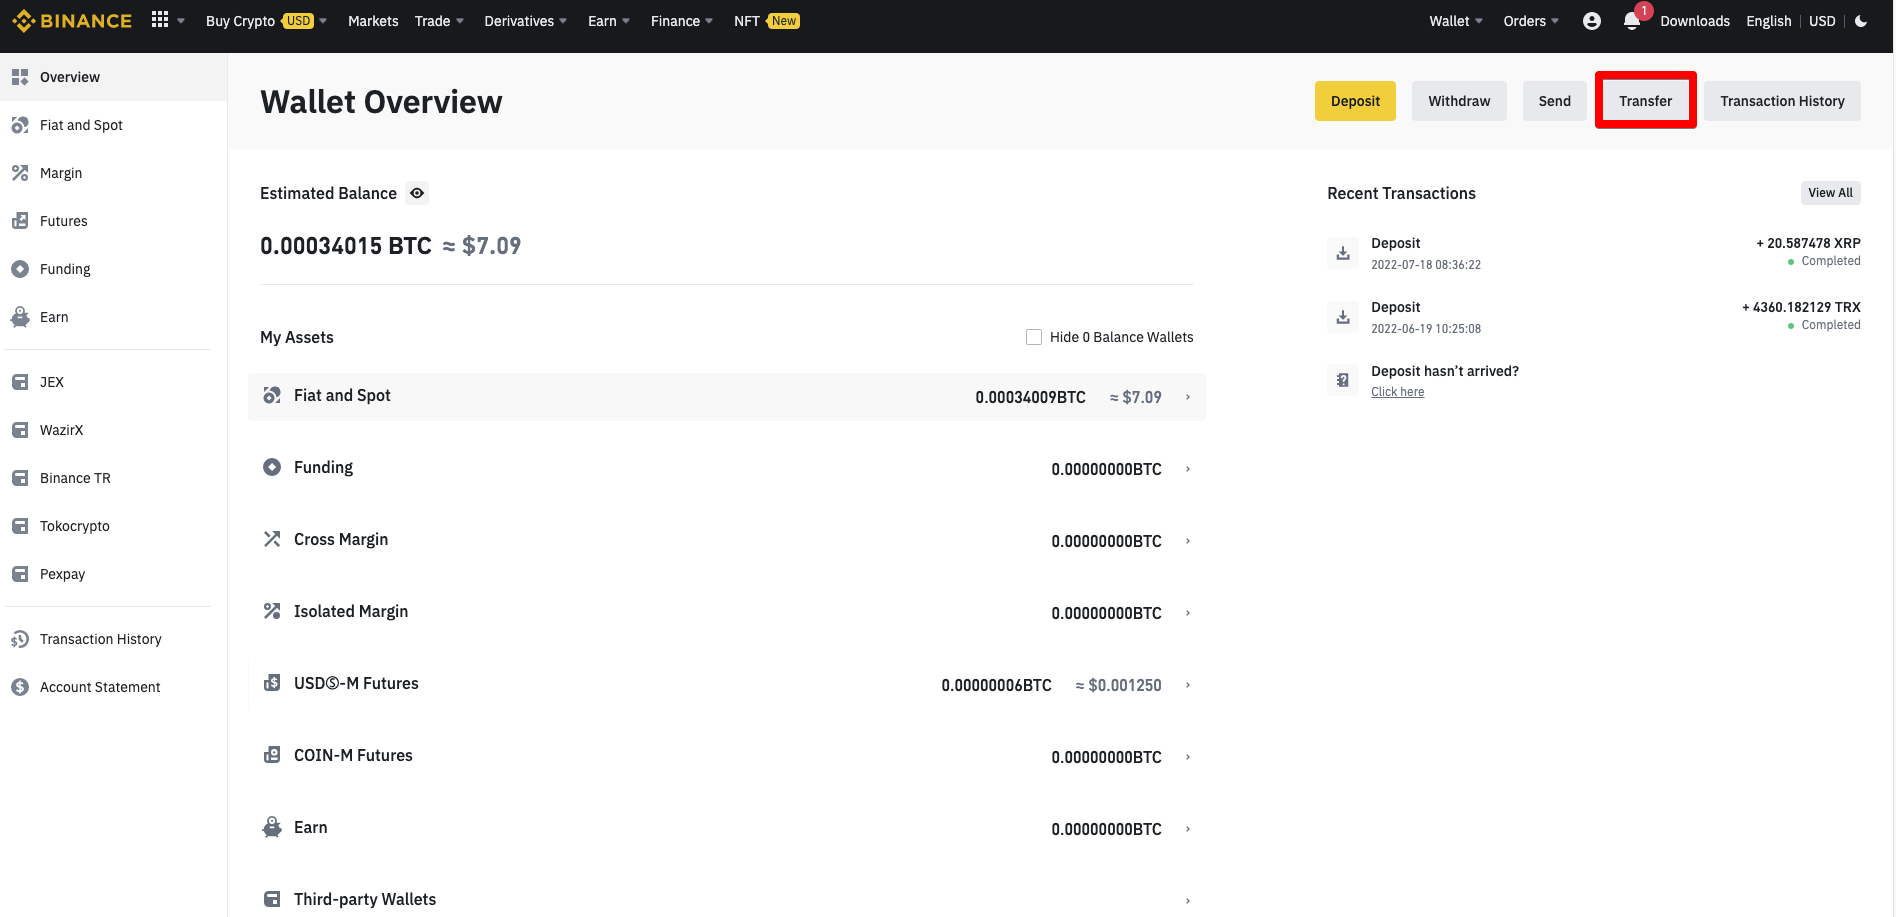Click the 'Click here' link
Screen dimensions: 1896x917
(1397, 392)
